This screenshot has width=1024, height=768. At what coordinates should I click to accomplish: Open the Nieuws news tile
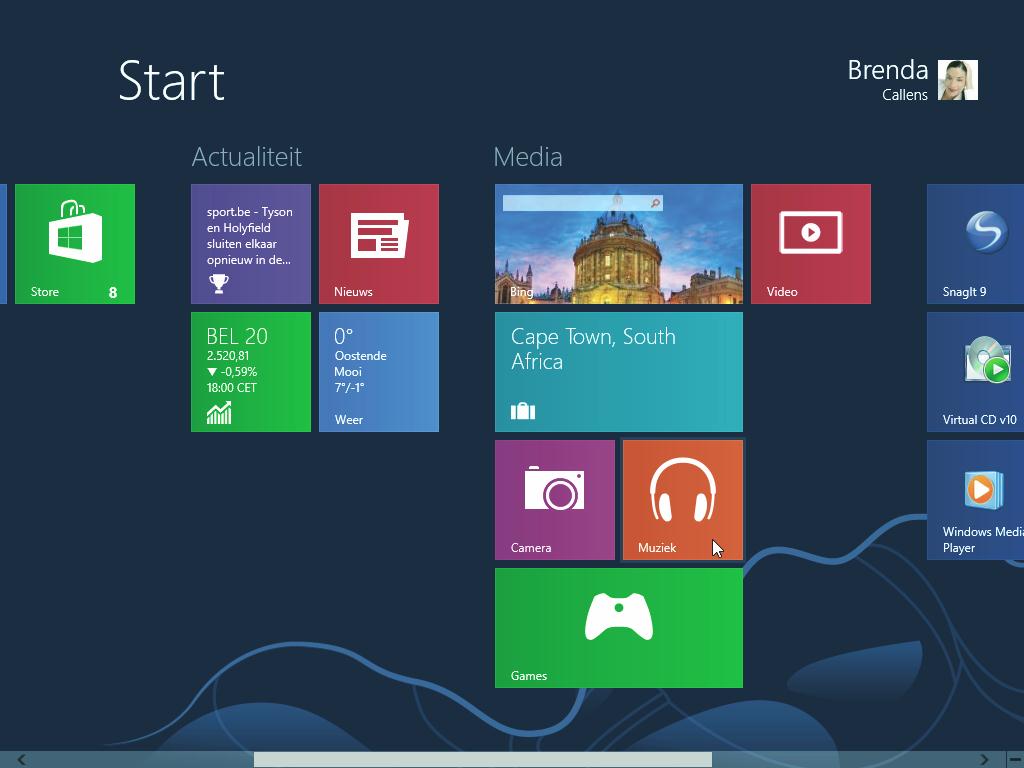point(379,244)
